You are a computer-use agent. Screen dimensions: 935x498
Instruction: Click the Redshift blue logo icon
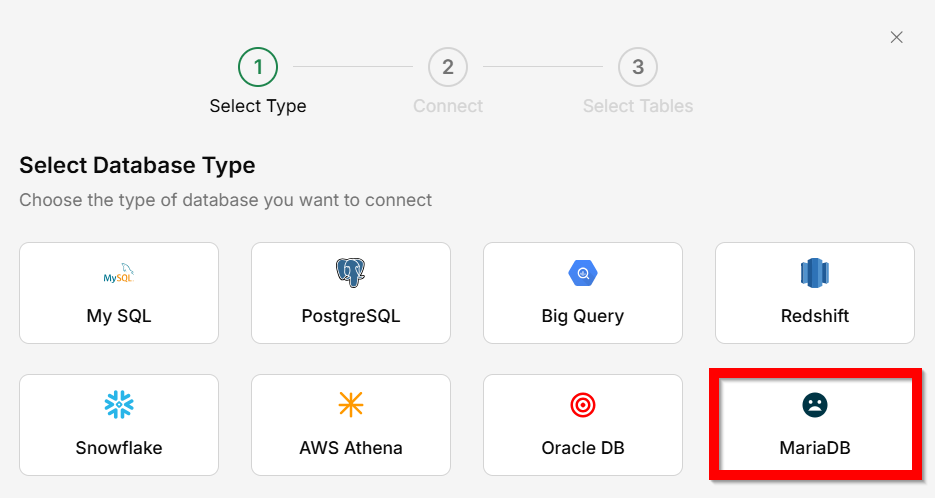814,272
